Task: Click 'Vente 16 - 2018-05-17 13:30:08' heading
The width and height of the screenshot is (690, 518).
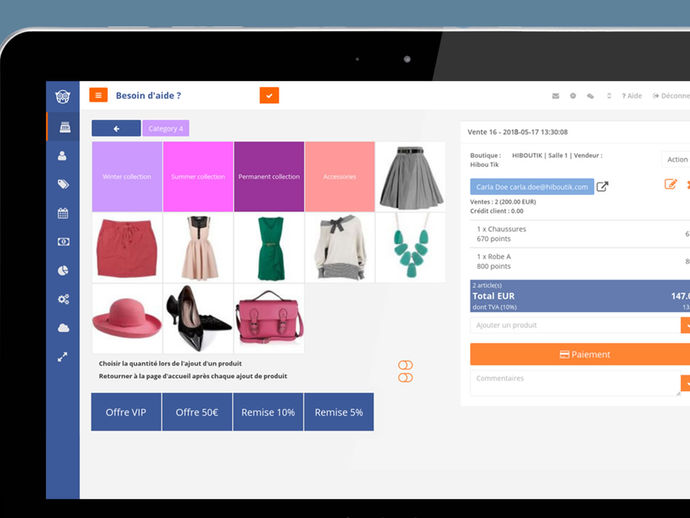Action: point(518,132)
